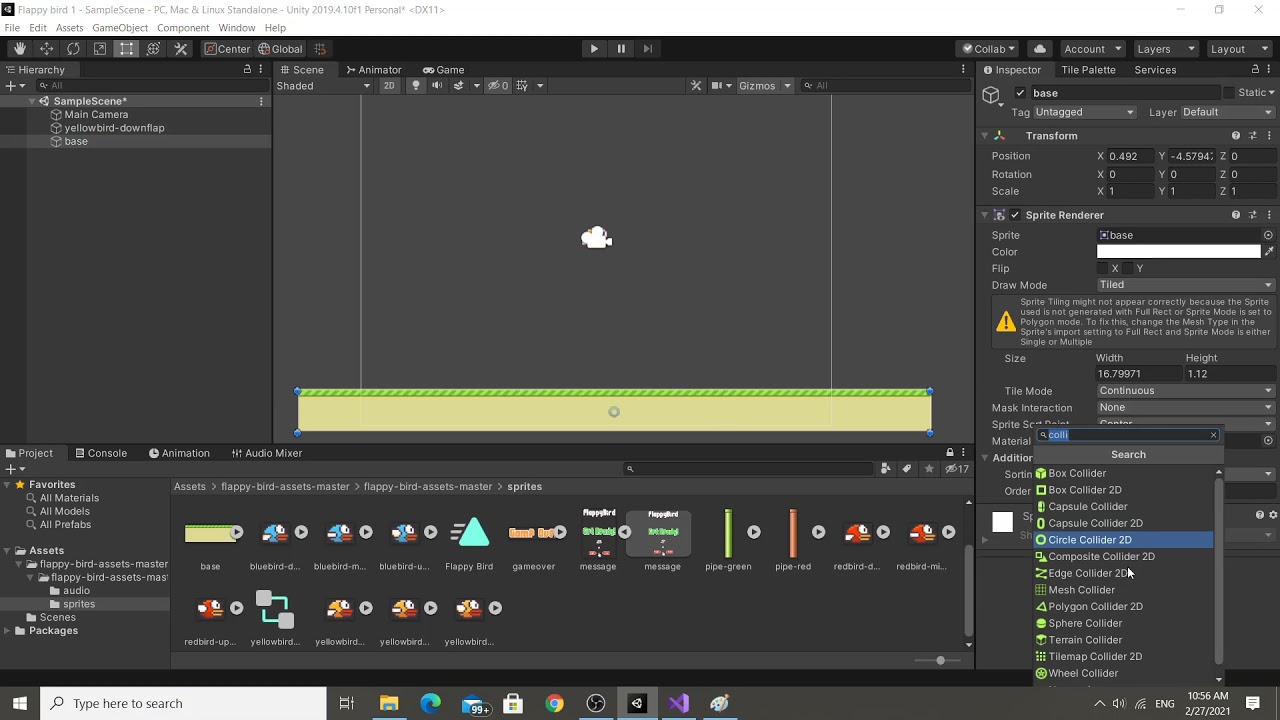Image resolution: width=1280 pixels, height=720 pixels.
Task: Open the Component menu
Action: pos(183,28)
